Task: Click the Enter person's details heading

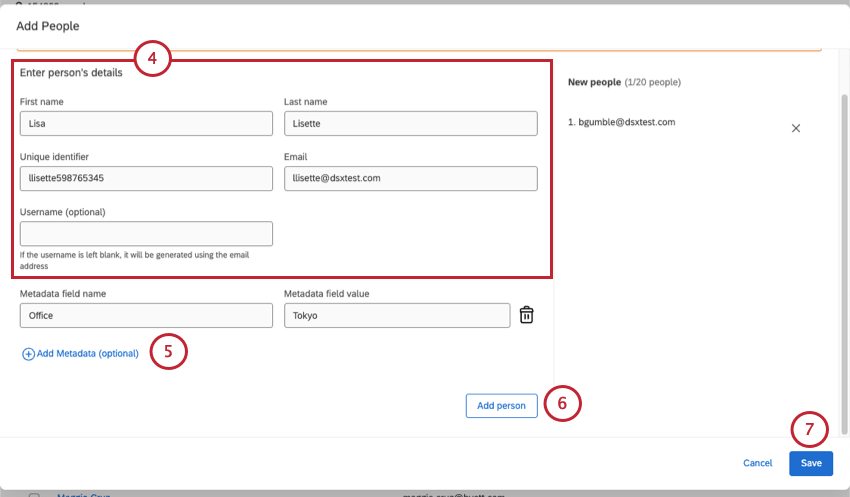Action: (71, 73)
